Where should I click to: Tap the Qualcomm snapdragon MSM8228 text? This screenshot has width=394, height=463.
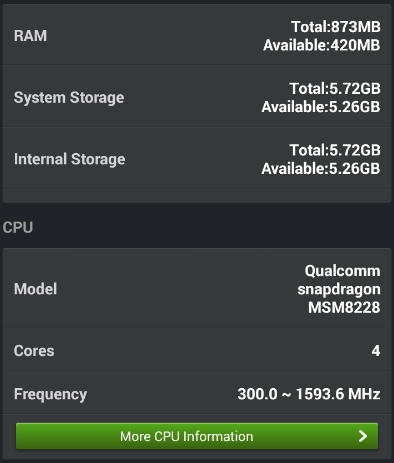pyautogui.click(x=339, y=289)
